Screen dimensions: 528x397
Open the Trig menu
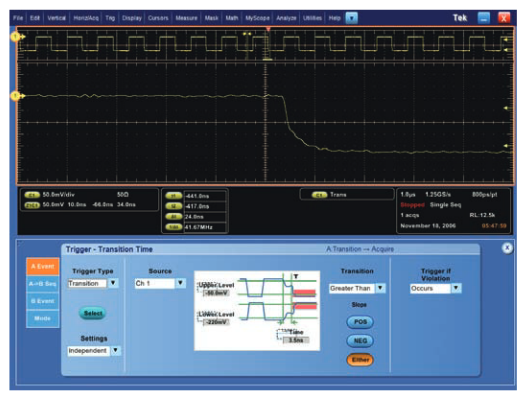(x=110, y=18)
